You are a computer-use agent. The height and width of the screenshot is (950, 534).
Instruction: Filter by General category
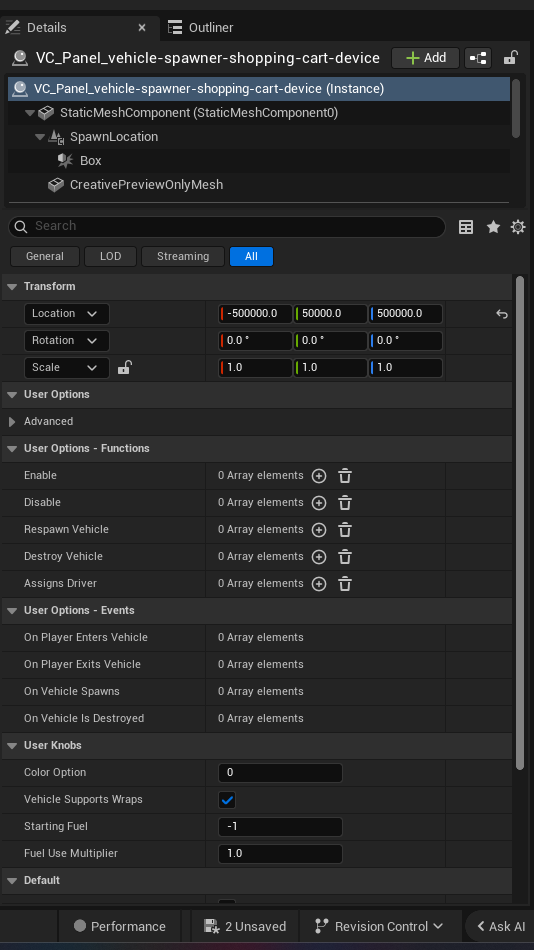tap(45, 256)
